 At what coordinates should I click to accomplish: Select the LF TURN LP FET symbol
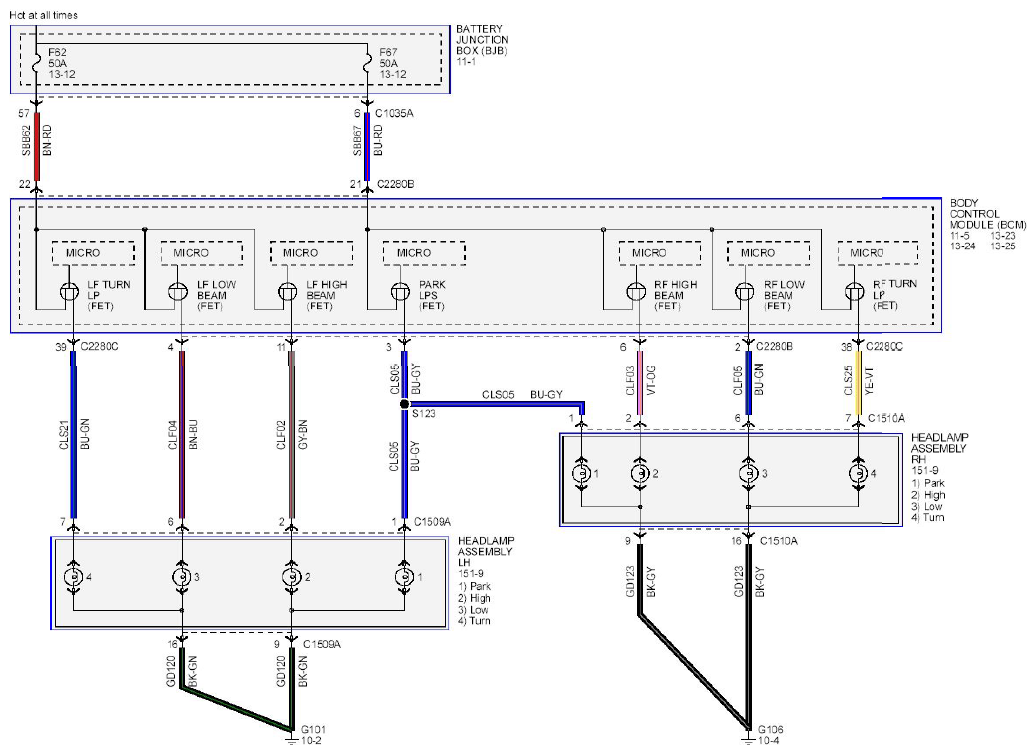click(69, 292)
